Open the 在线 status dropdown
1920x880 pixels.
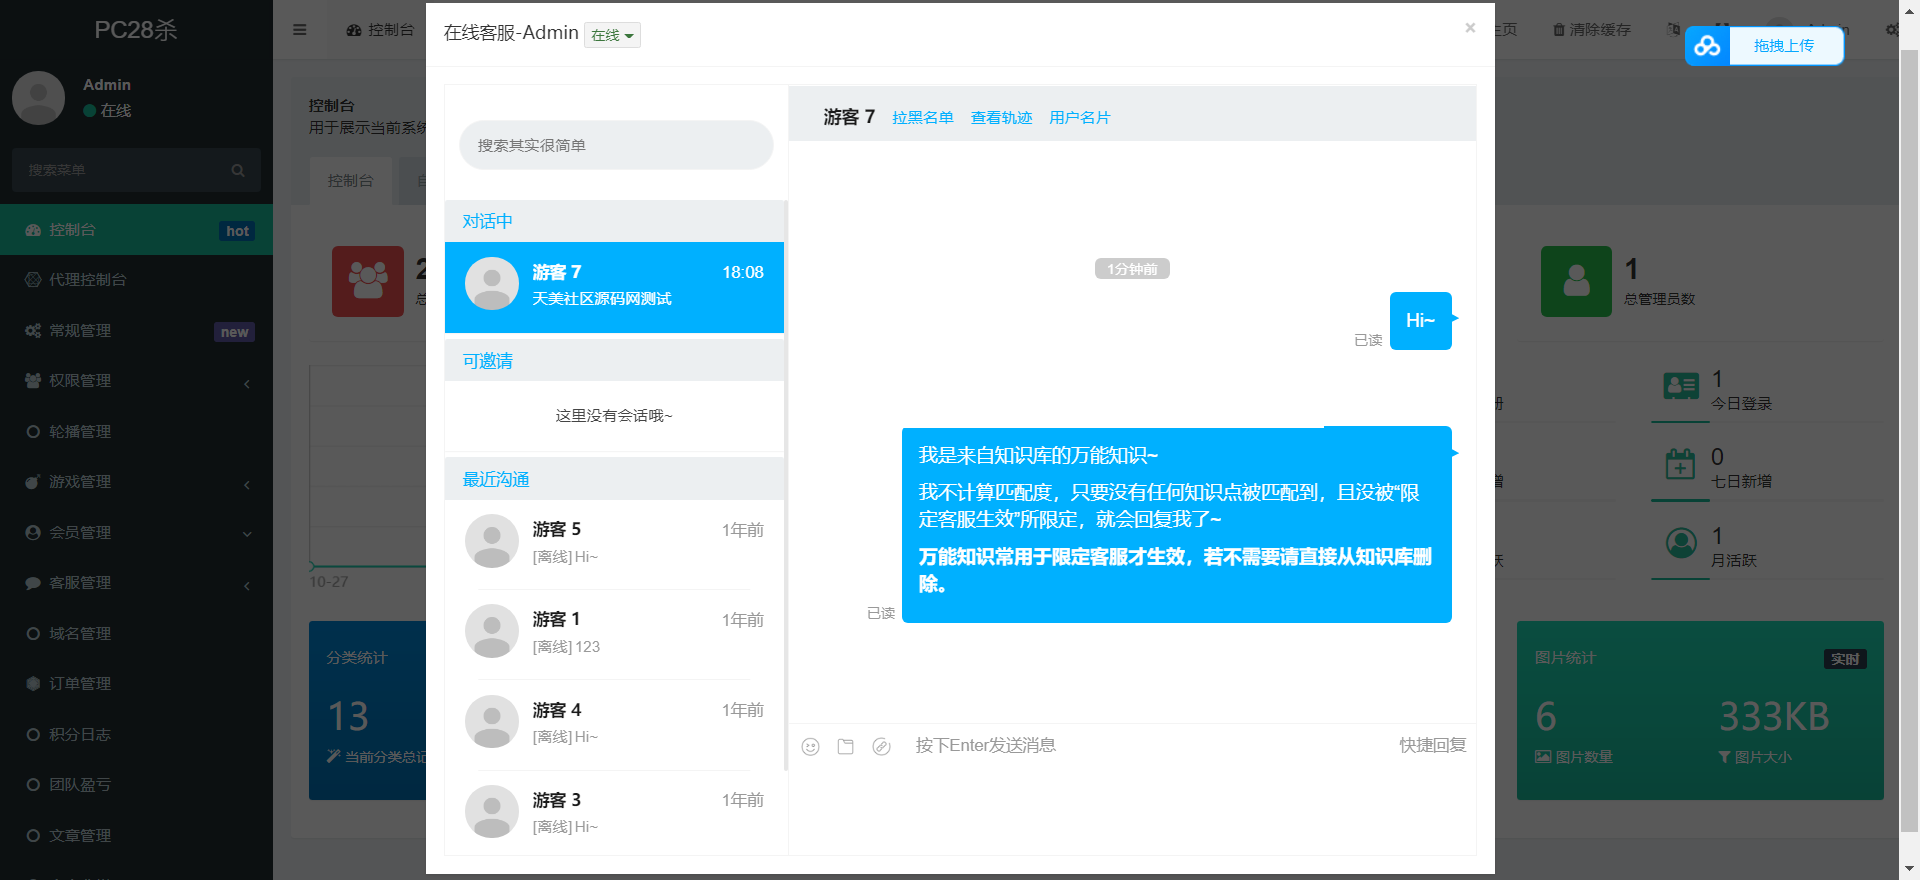click(x=612, y=36)
